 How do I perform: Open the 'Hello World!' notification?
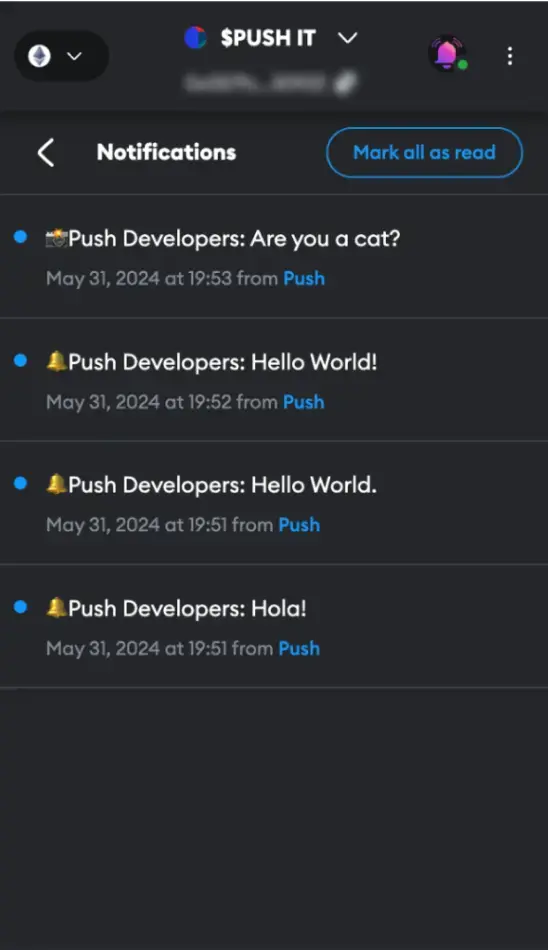tap(274, 379)
